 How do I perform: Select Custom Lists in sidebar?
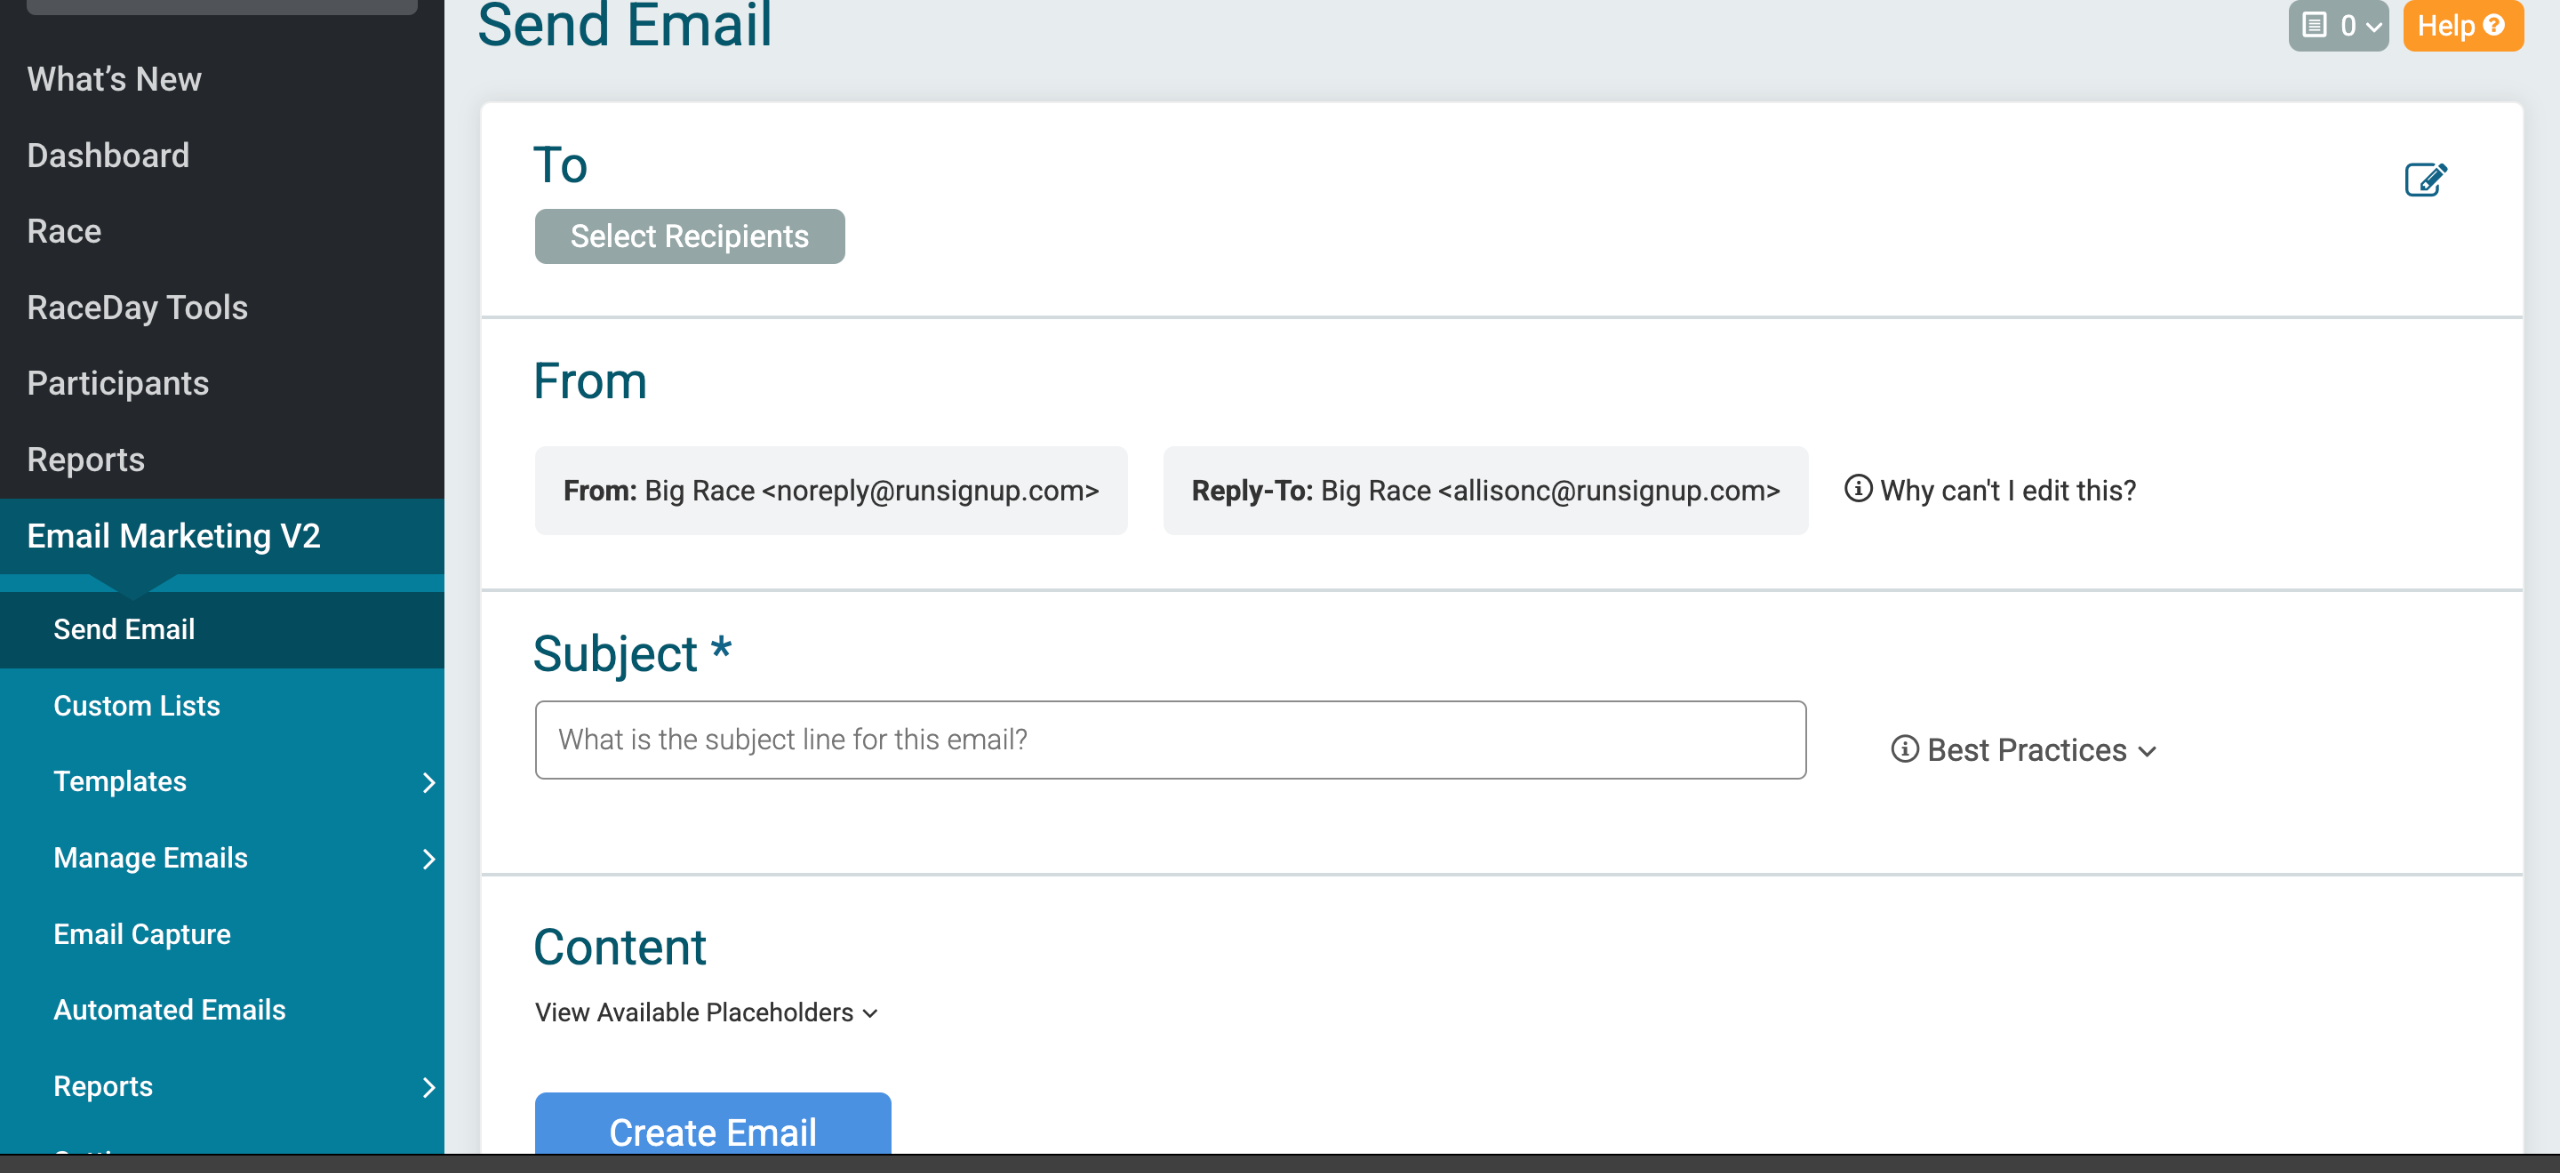136,706
